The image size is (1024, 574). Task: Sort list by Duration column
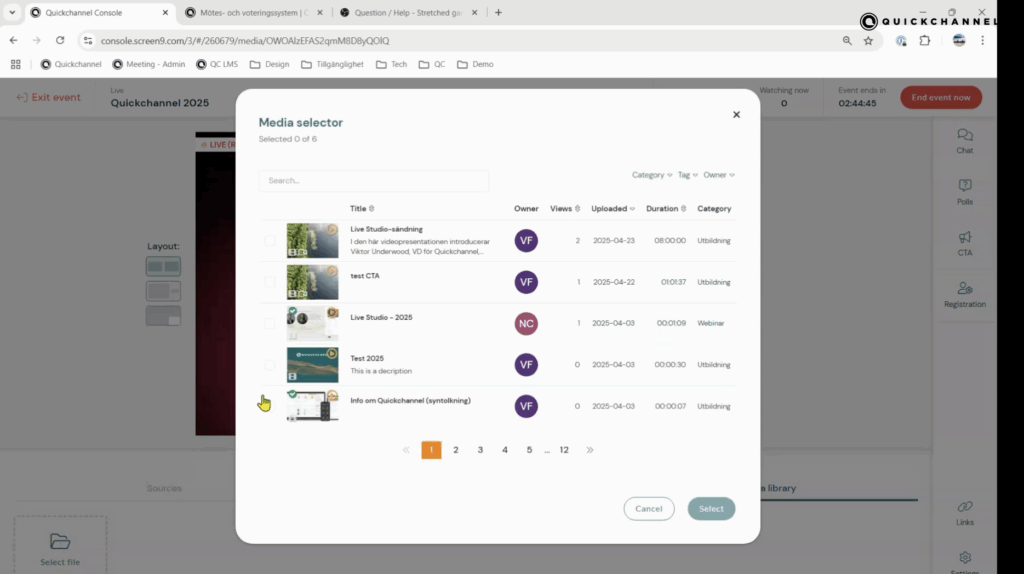pos(666,209)
